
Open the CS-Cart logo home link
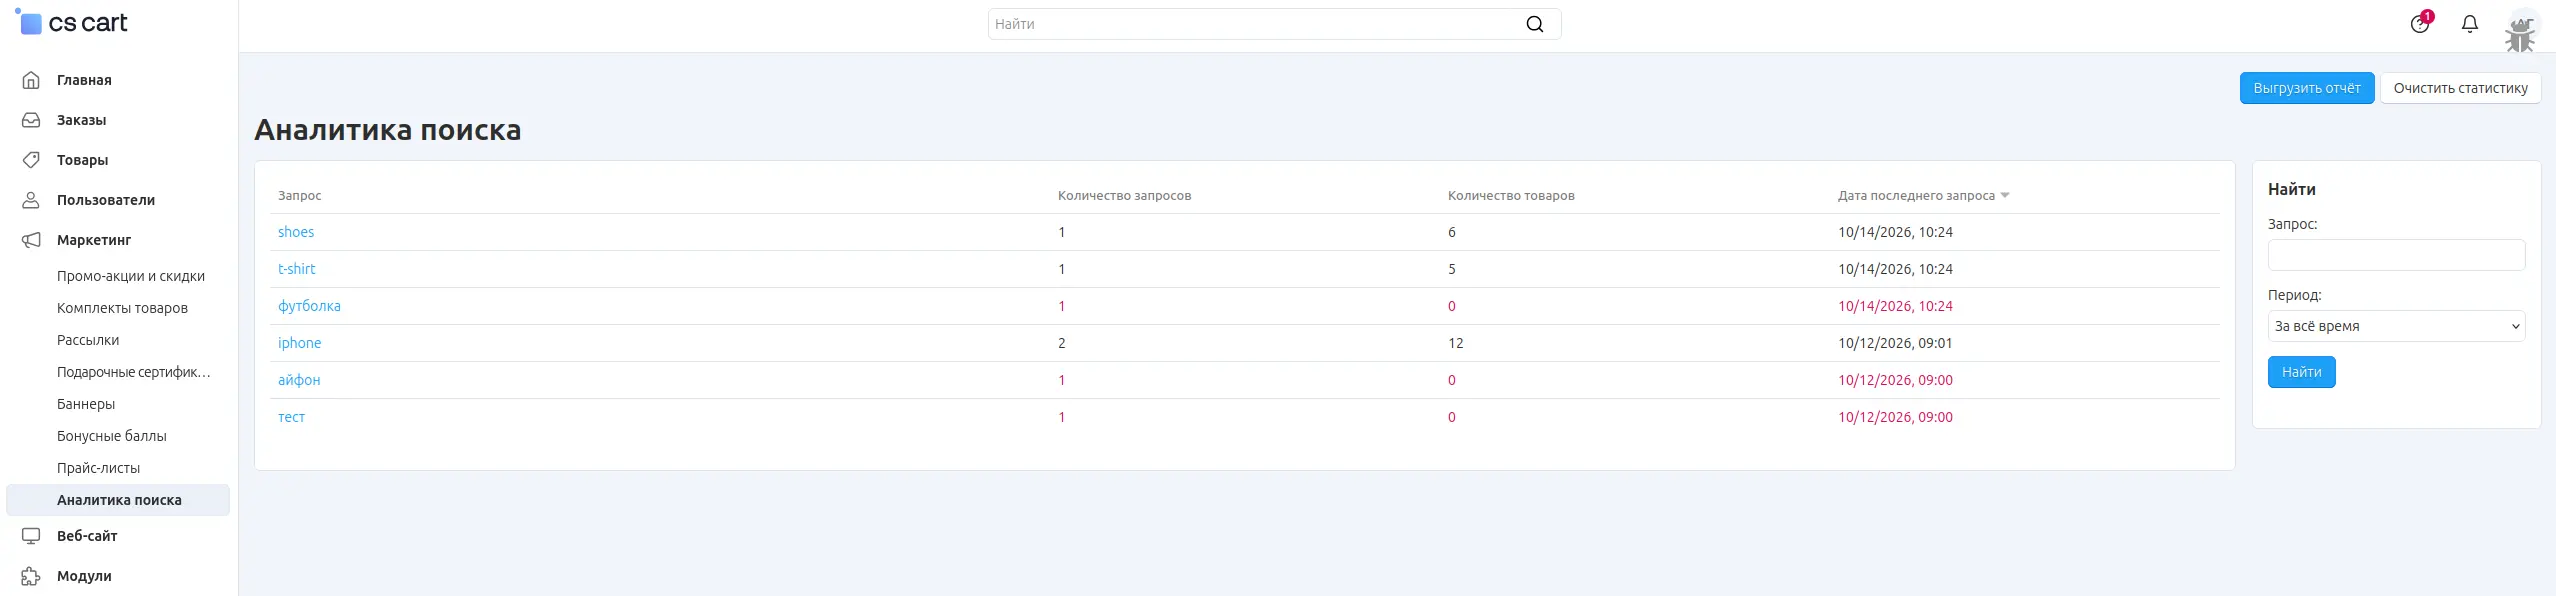pos(72,22)
